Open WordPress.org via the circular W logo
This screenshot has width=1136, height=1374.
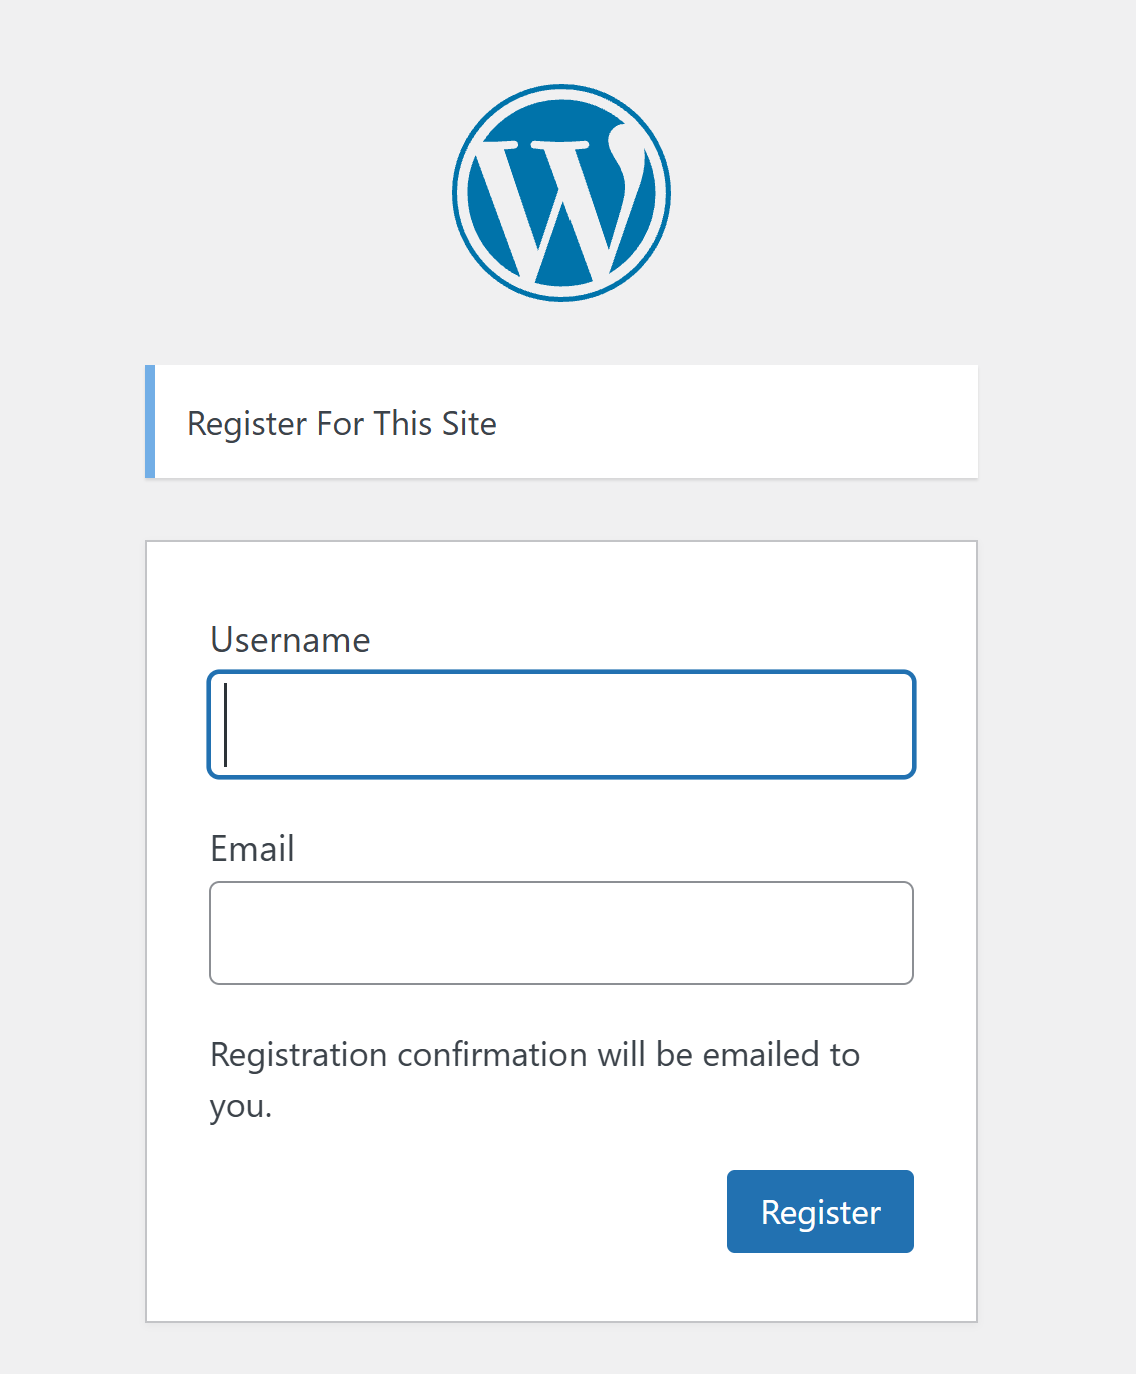pos(562,192)
